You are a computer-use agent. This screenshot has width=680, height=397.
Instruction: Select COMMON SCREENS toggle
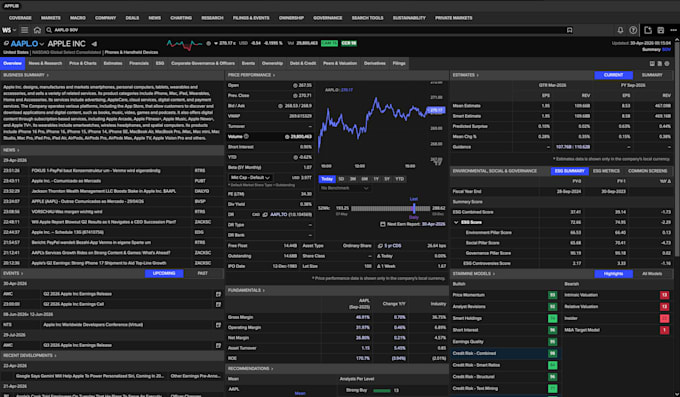click(x=647, y=171)
